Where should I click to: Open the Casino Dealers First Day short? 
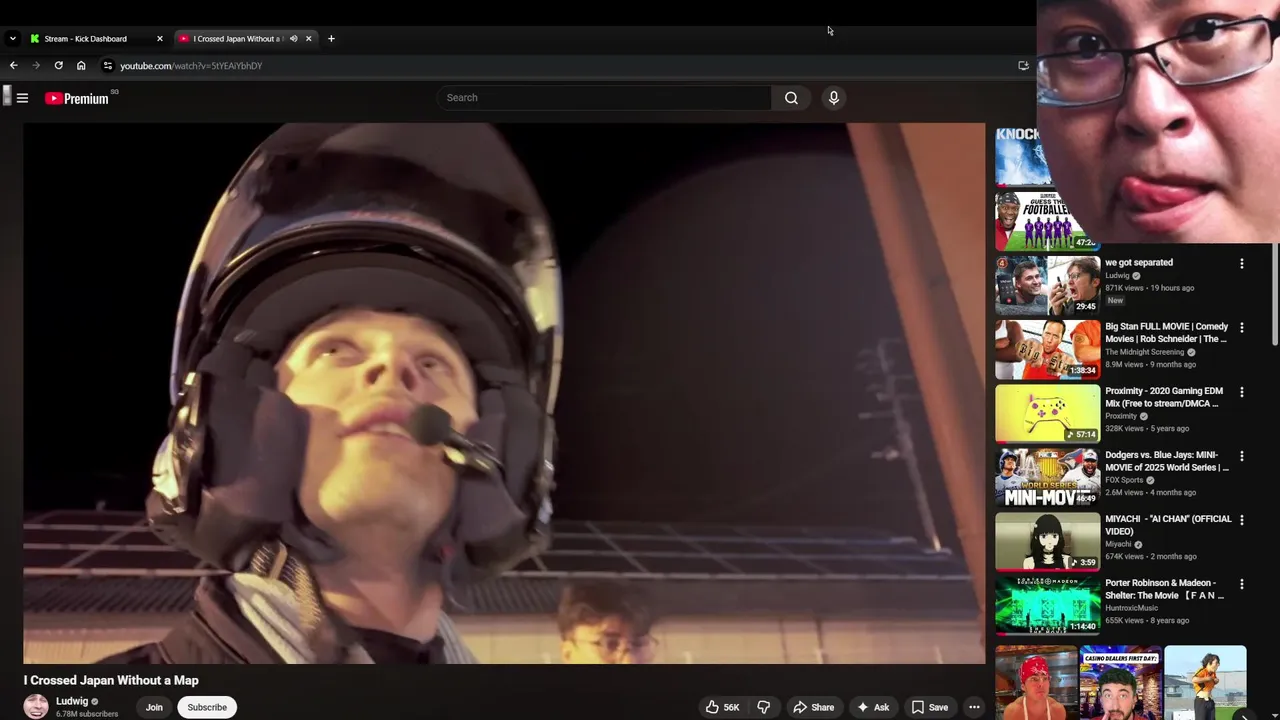point(1120,683)
